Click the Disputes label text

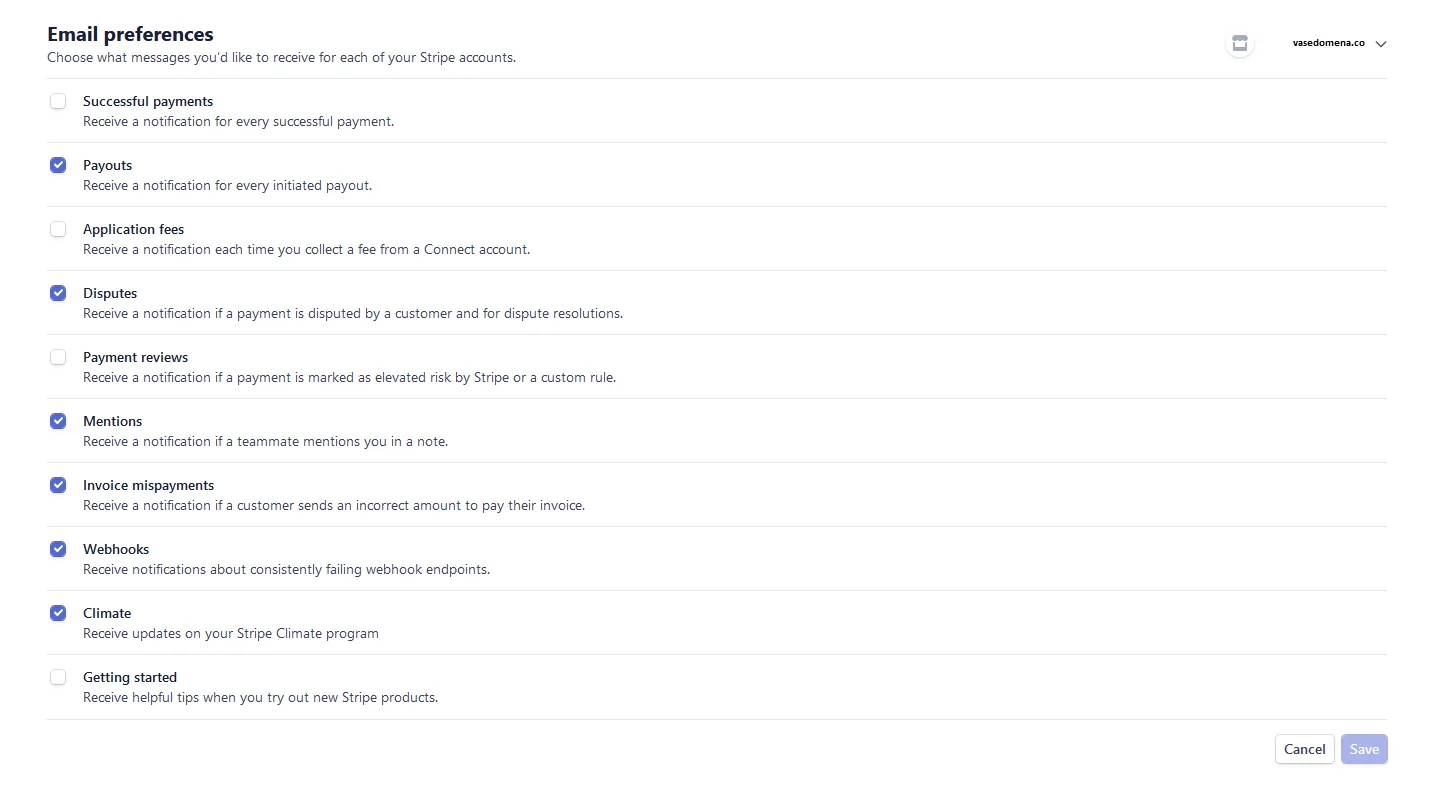click(x=110, y=293)
